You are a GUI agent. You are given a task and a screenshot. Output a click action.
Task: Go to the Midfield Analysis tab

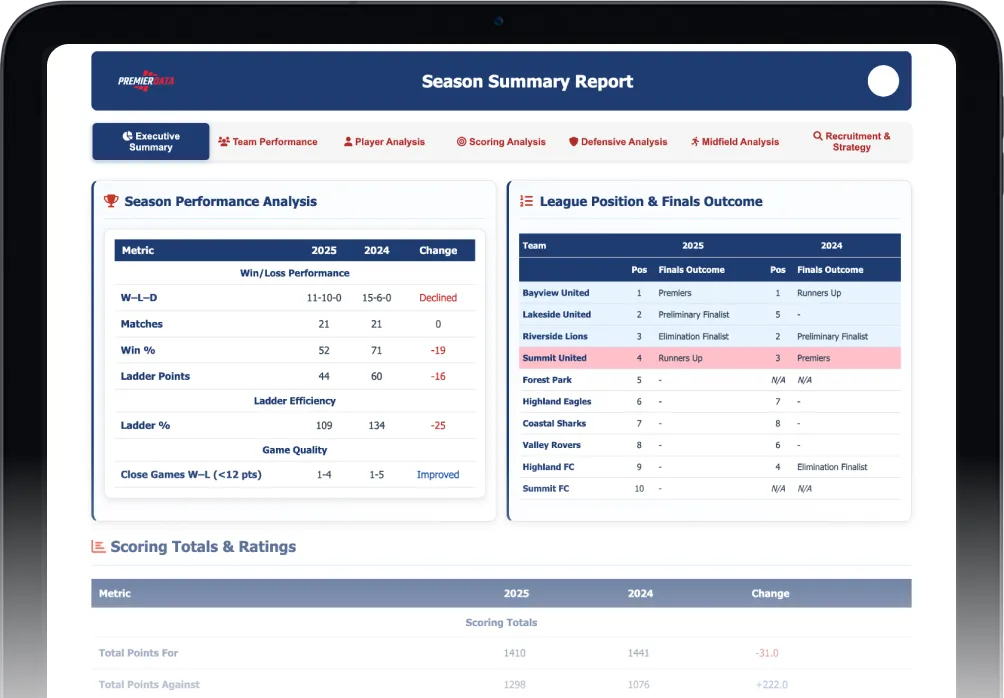tap(735, 142)
